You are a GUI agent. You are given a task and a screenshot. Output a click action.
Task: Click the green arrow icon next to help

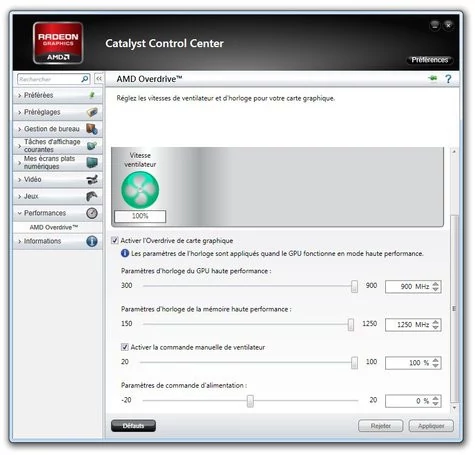[433, 78]
